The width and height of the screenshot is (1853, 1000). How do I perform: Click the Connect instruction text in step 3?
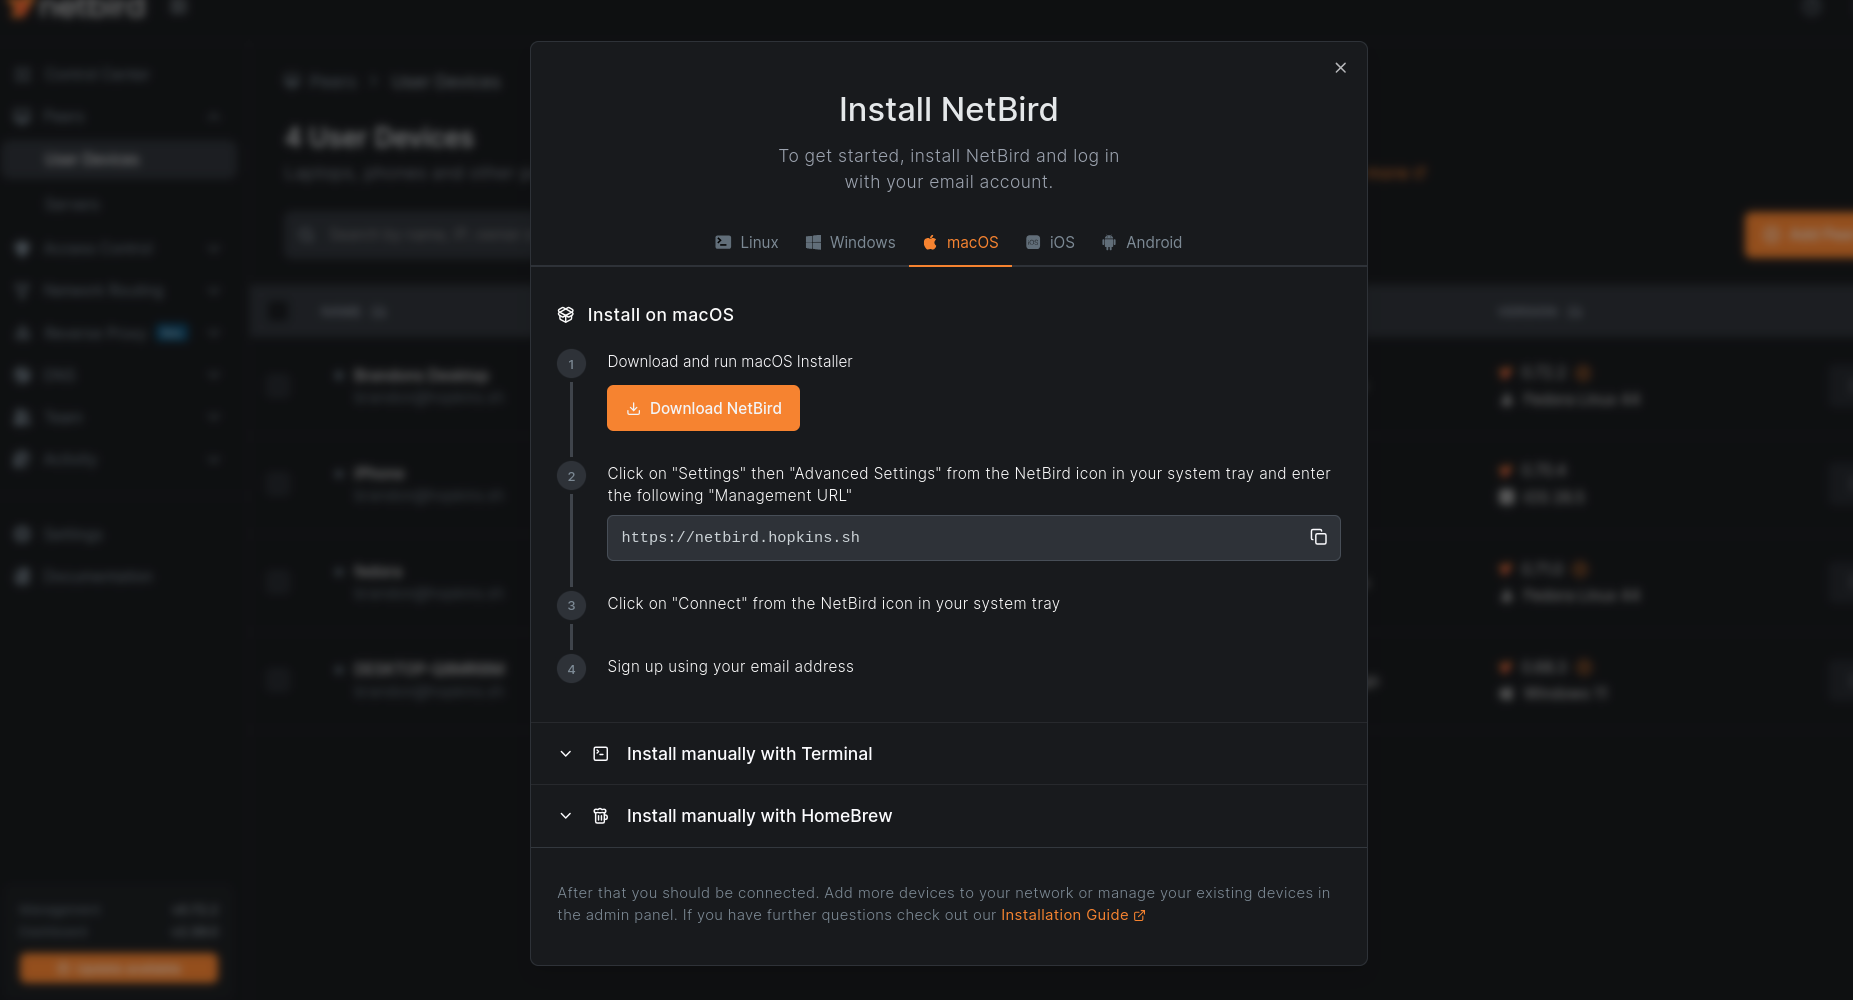coord(833,603)
